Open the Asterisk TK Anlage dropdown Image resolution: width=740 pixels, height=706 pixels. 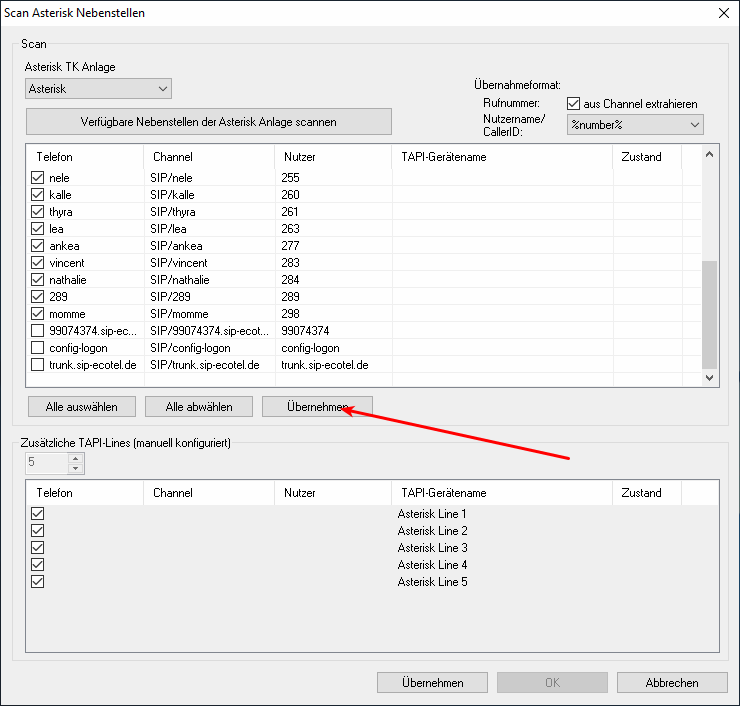(98, 89)
